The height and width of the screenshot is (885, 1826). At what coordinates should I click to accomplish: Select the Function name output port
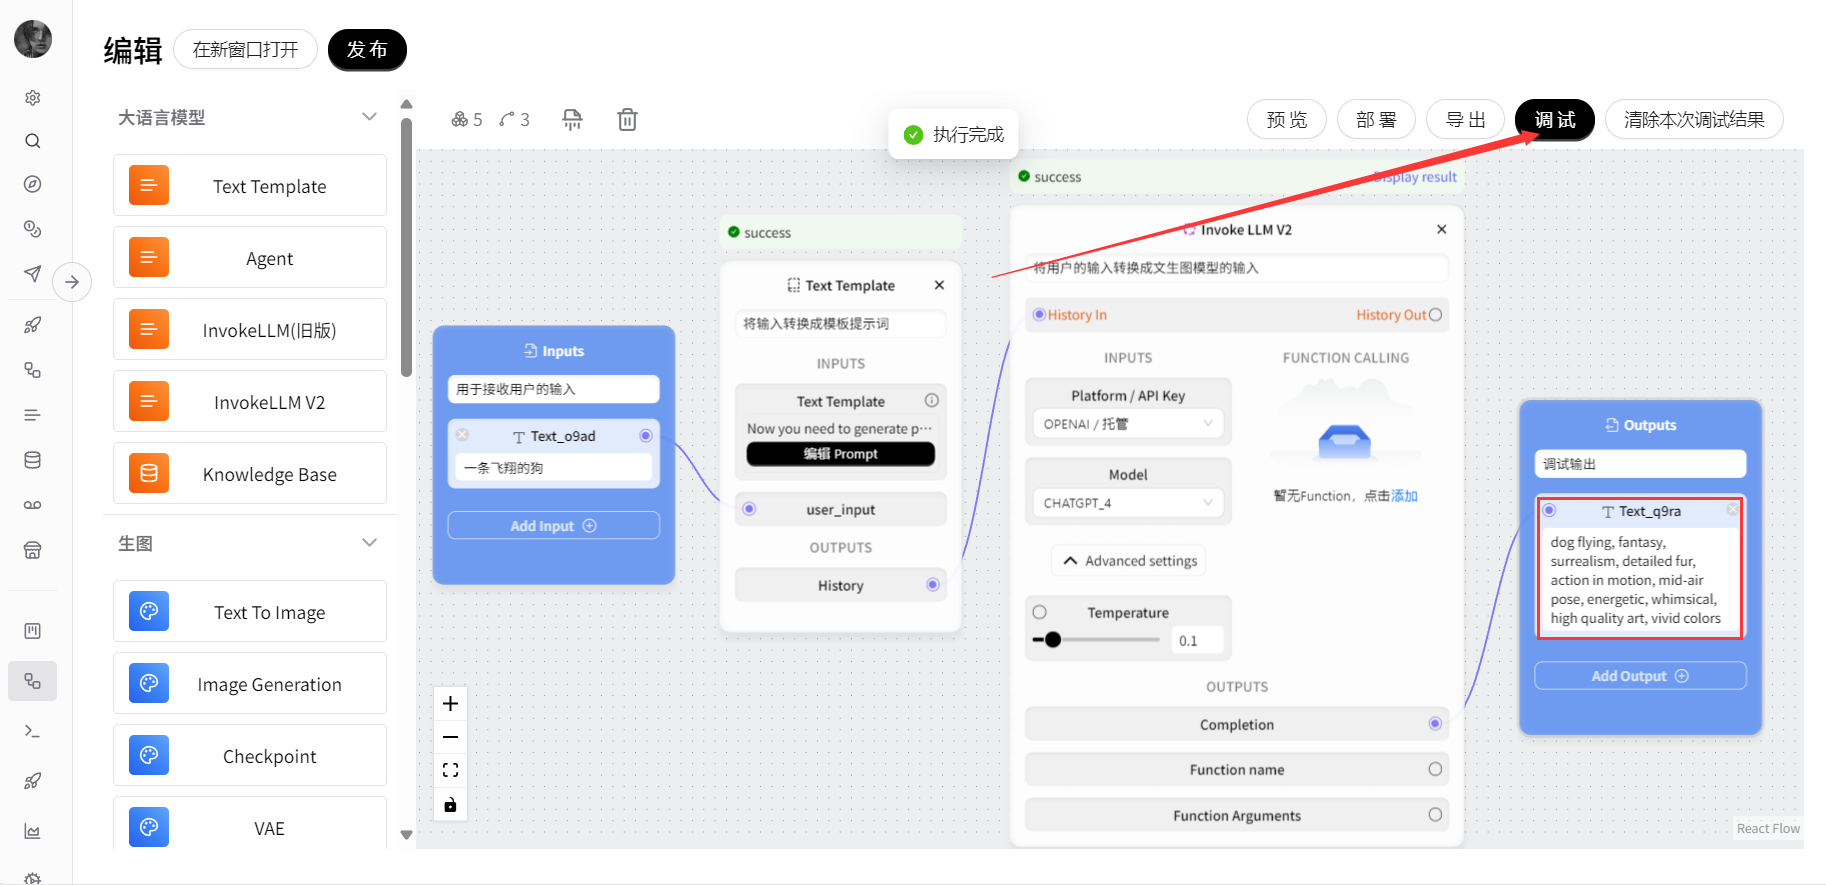click(x=1435, y=769)
